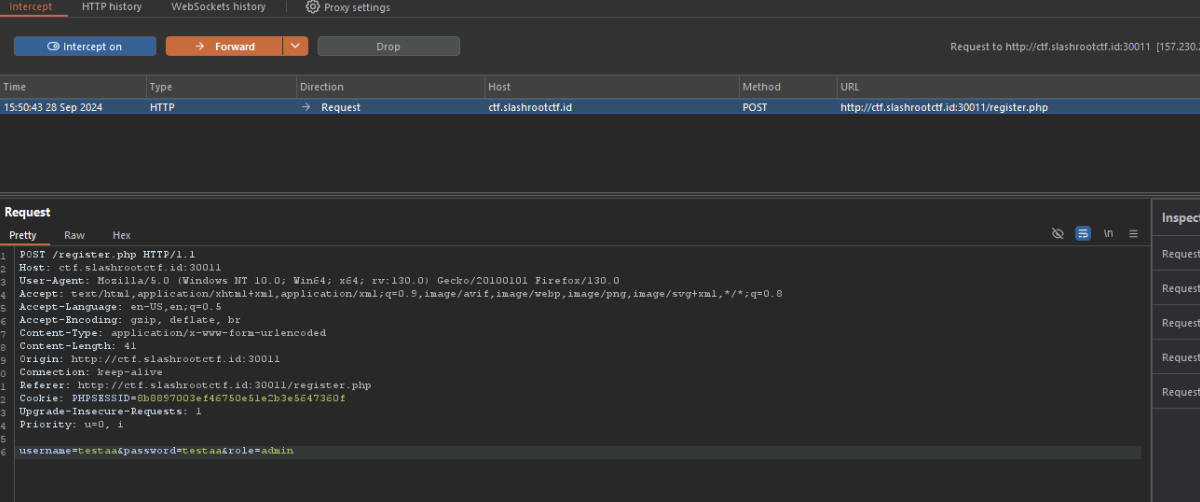Screen dimensions: 1200x502
Task: Click the Content-Length: 41 header line
Action: [x=77, y=346]
